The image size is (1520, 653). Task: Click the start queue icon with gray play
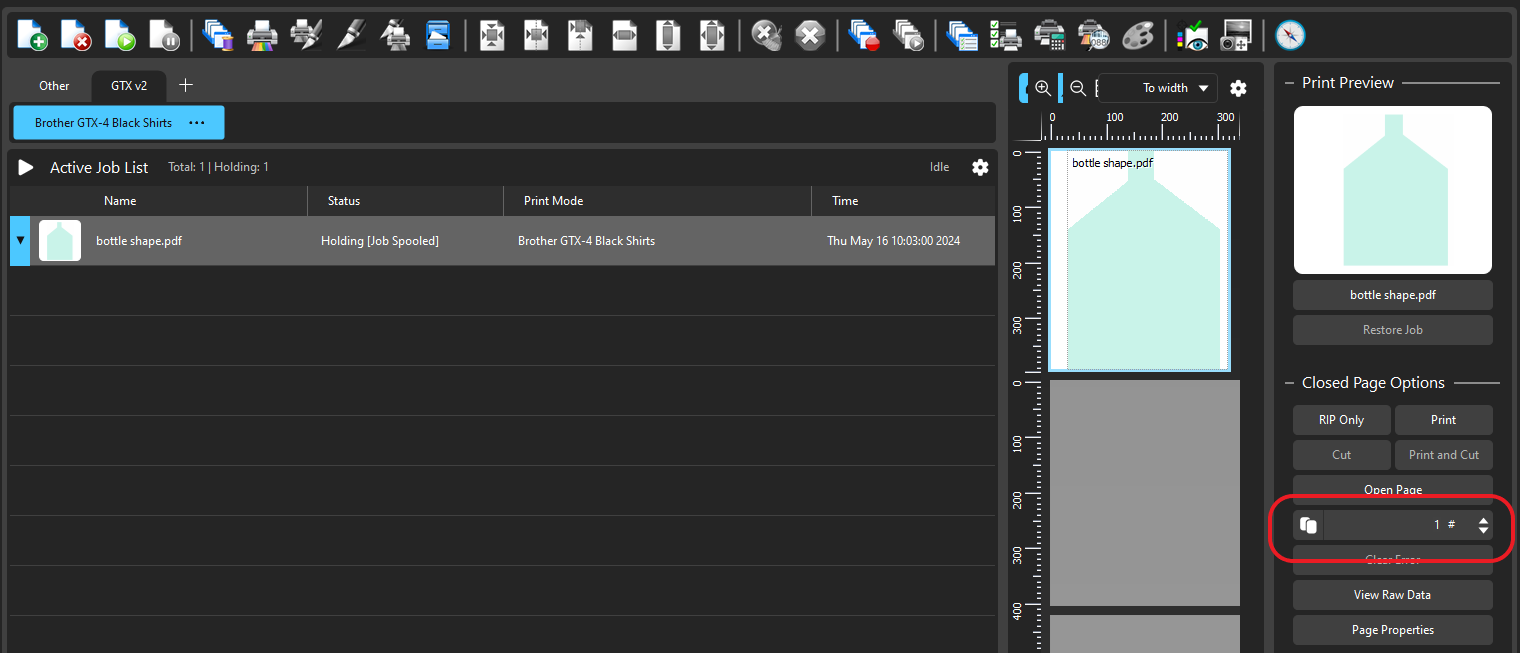click(x=908, y=36)
